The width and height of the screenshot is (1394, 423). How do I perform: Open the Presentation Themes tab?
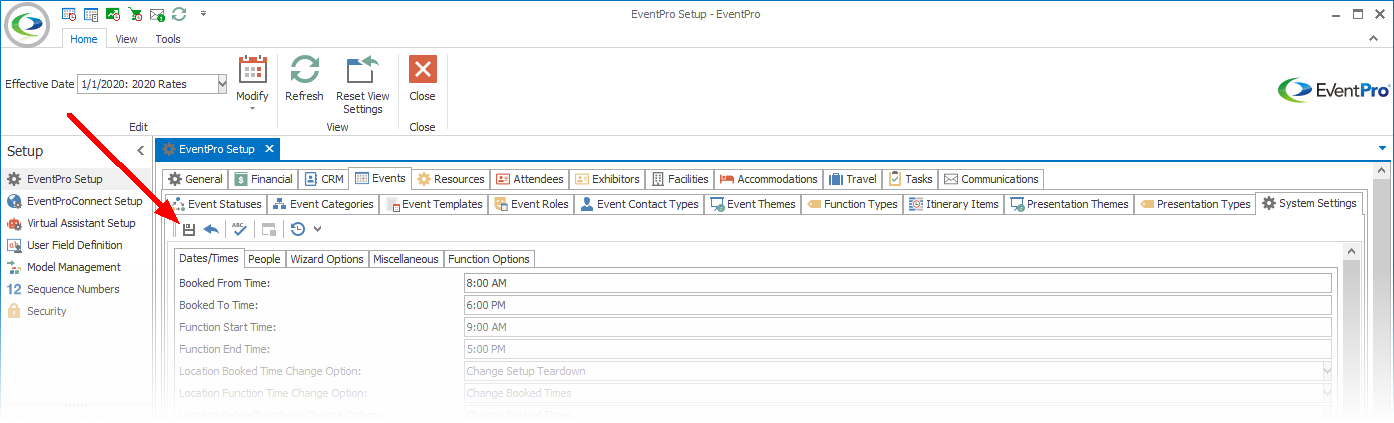pyautogui.click(x=1069, y=204)
